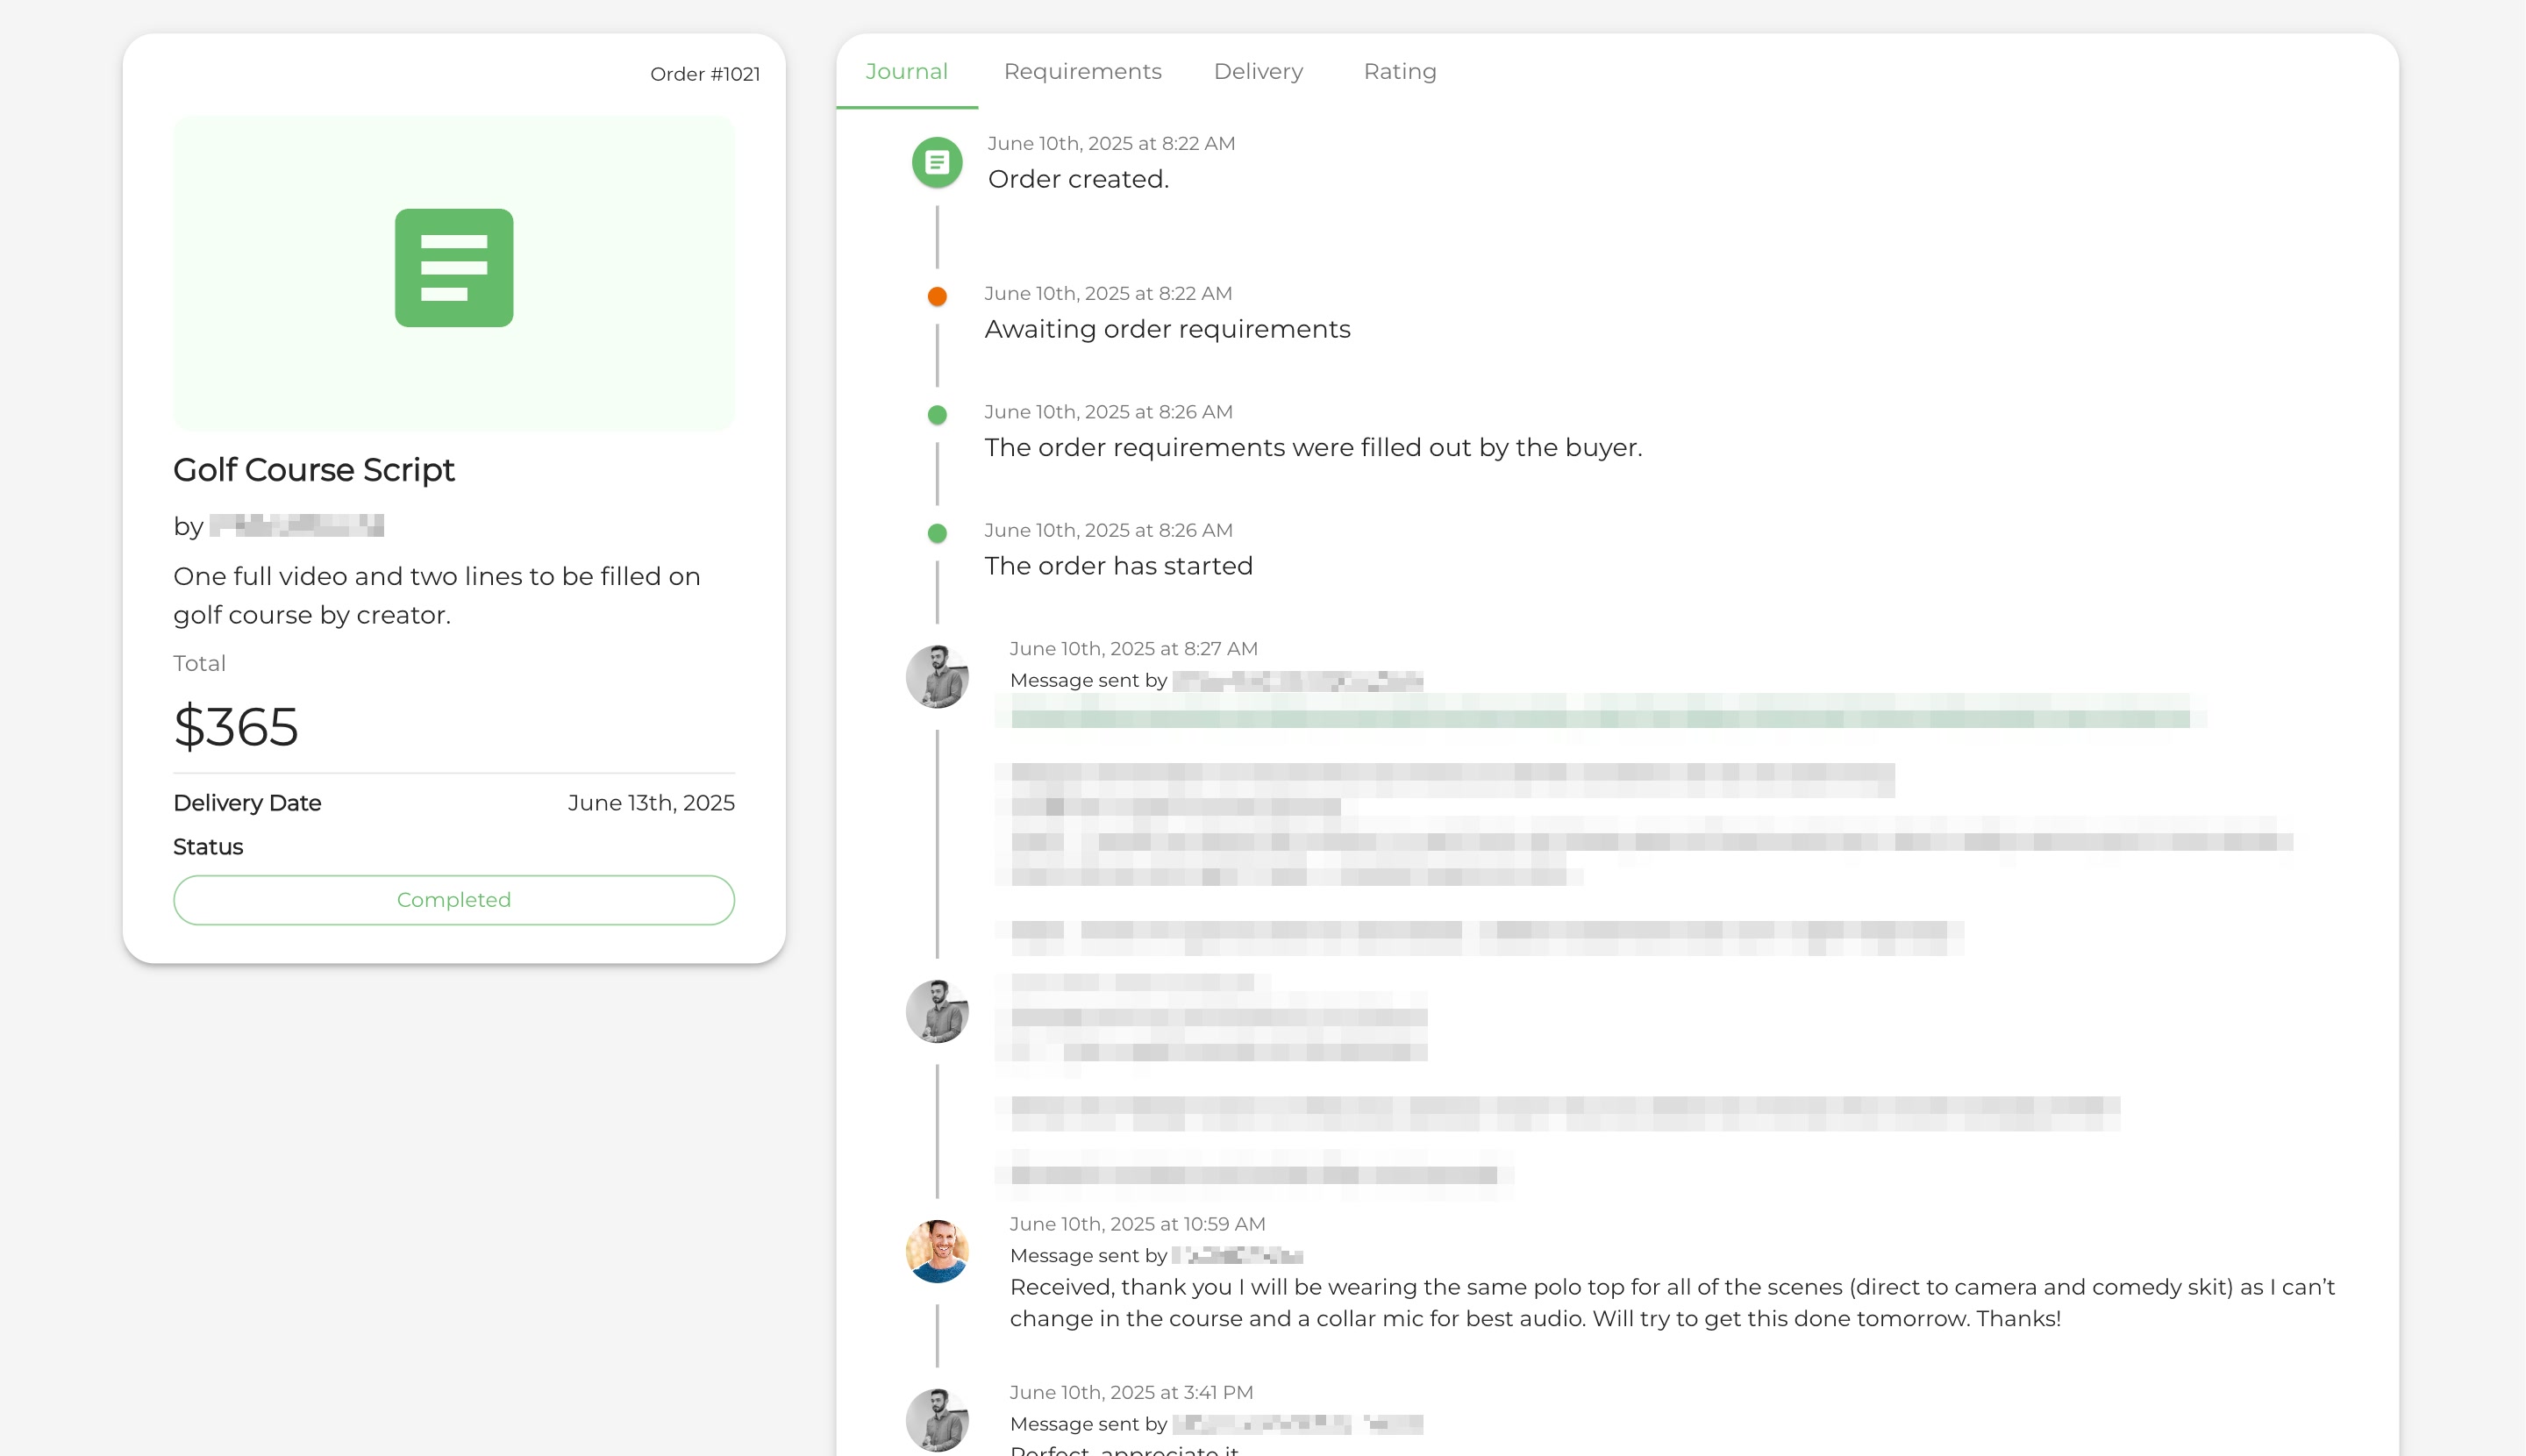
Task: Click the second grayscale avatar in blurred message
Action: tap(937, 1011)
